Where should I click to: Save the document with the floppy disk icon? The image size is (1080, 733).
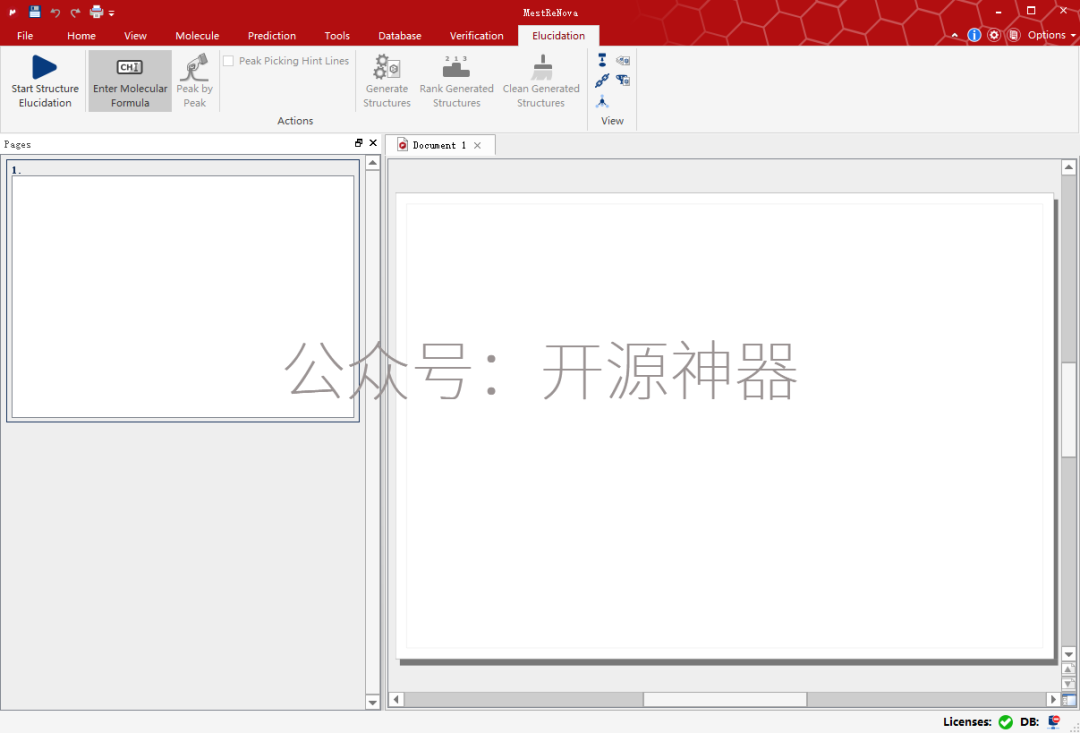(x=34, y=12)
